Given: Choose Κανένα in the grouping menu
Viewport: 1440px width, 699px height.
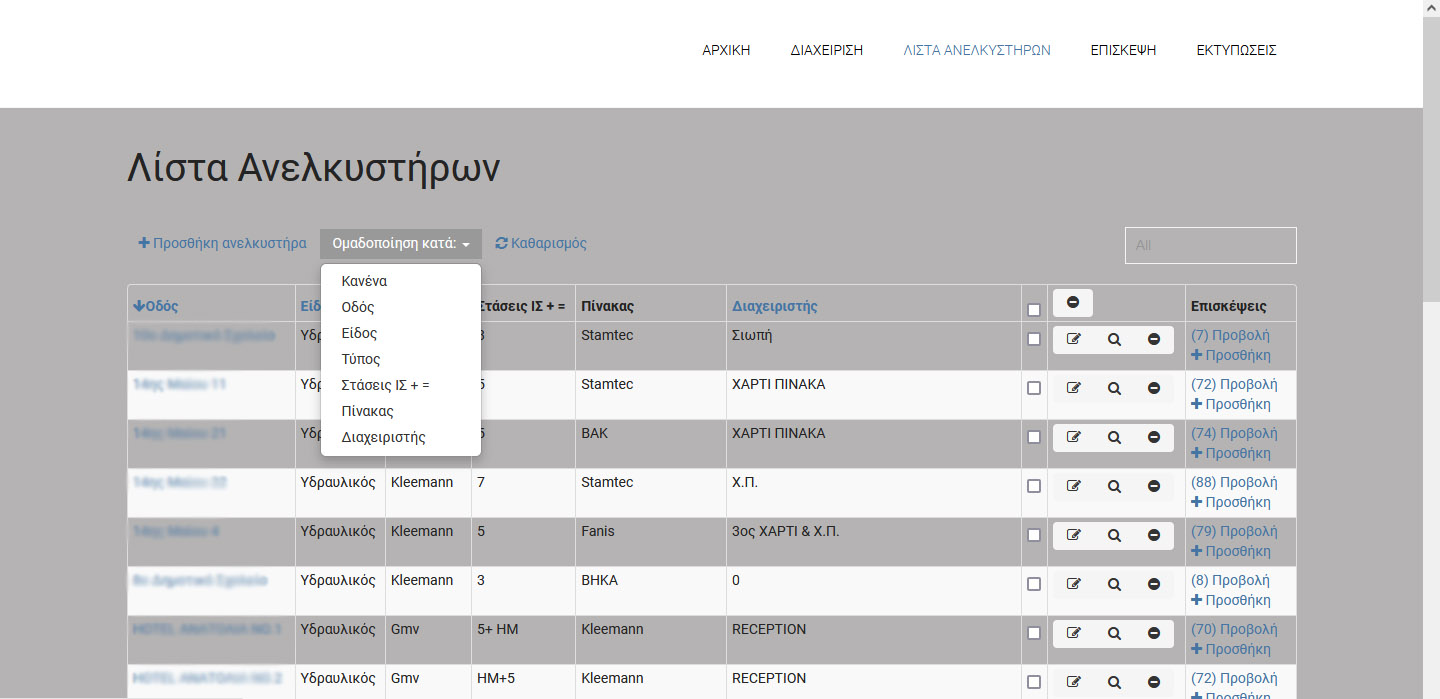Looking at the screenshot, I should point(364,281).
